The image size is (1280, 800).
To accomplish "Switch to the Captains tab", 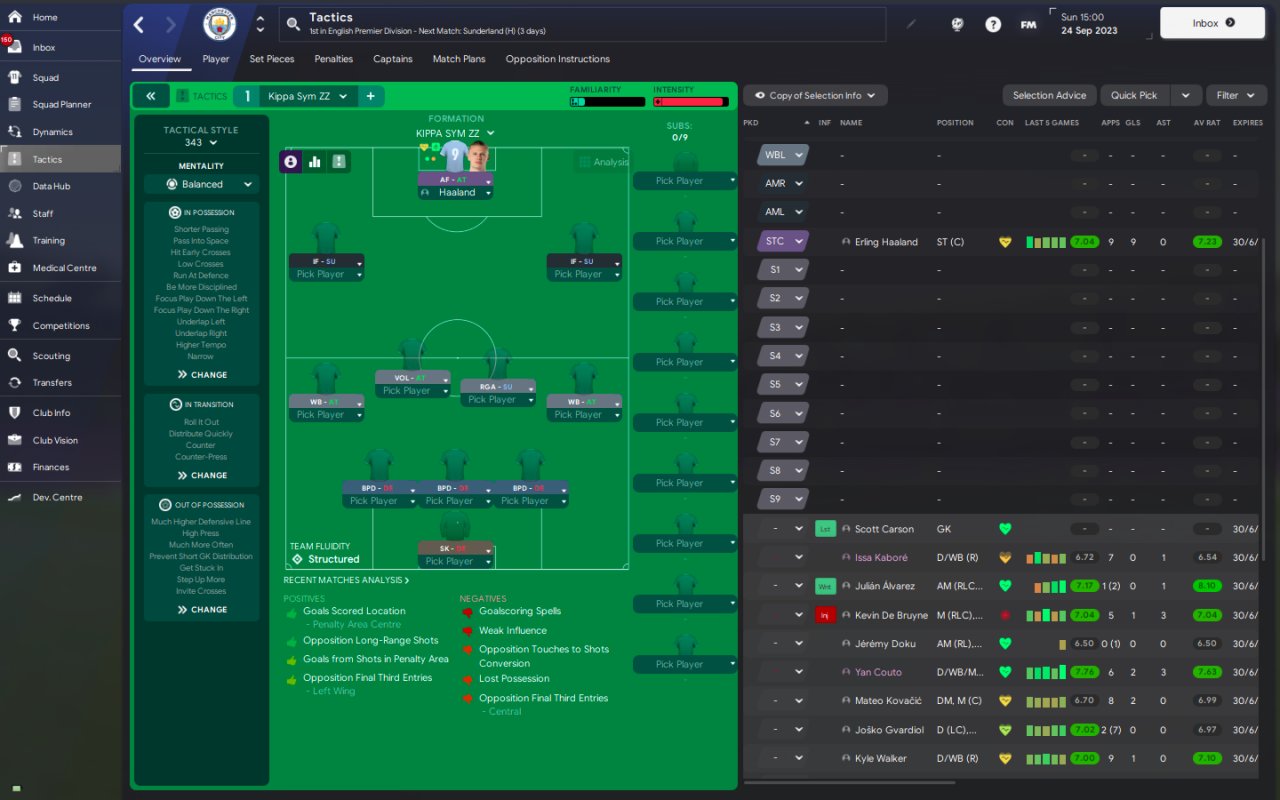I will pyautogui.click(x=393, y=59).
